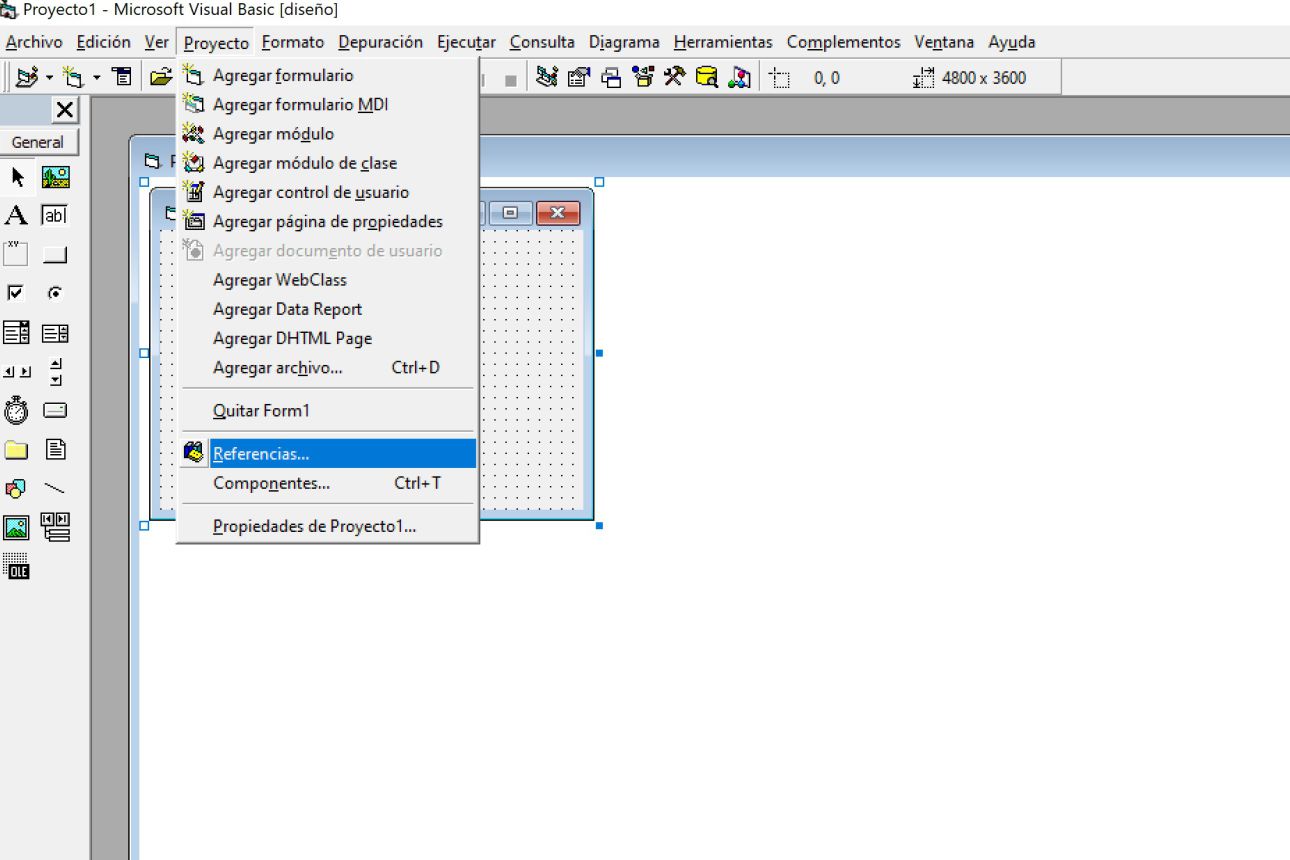Open the Ayuda menu
The height and width of the screenshot is (860, 1290).
(x=1011, y=42)
